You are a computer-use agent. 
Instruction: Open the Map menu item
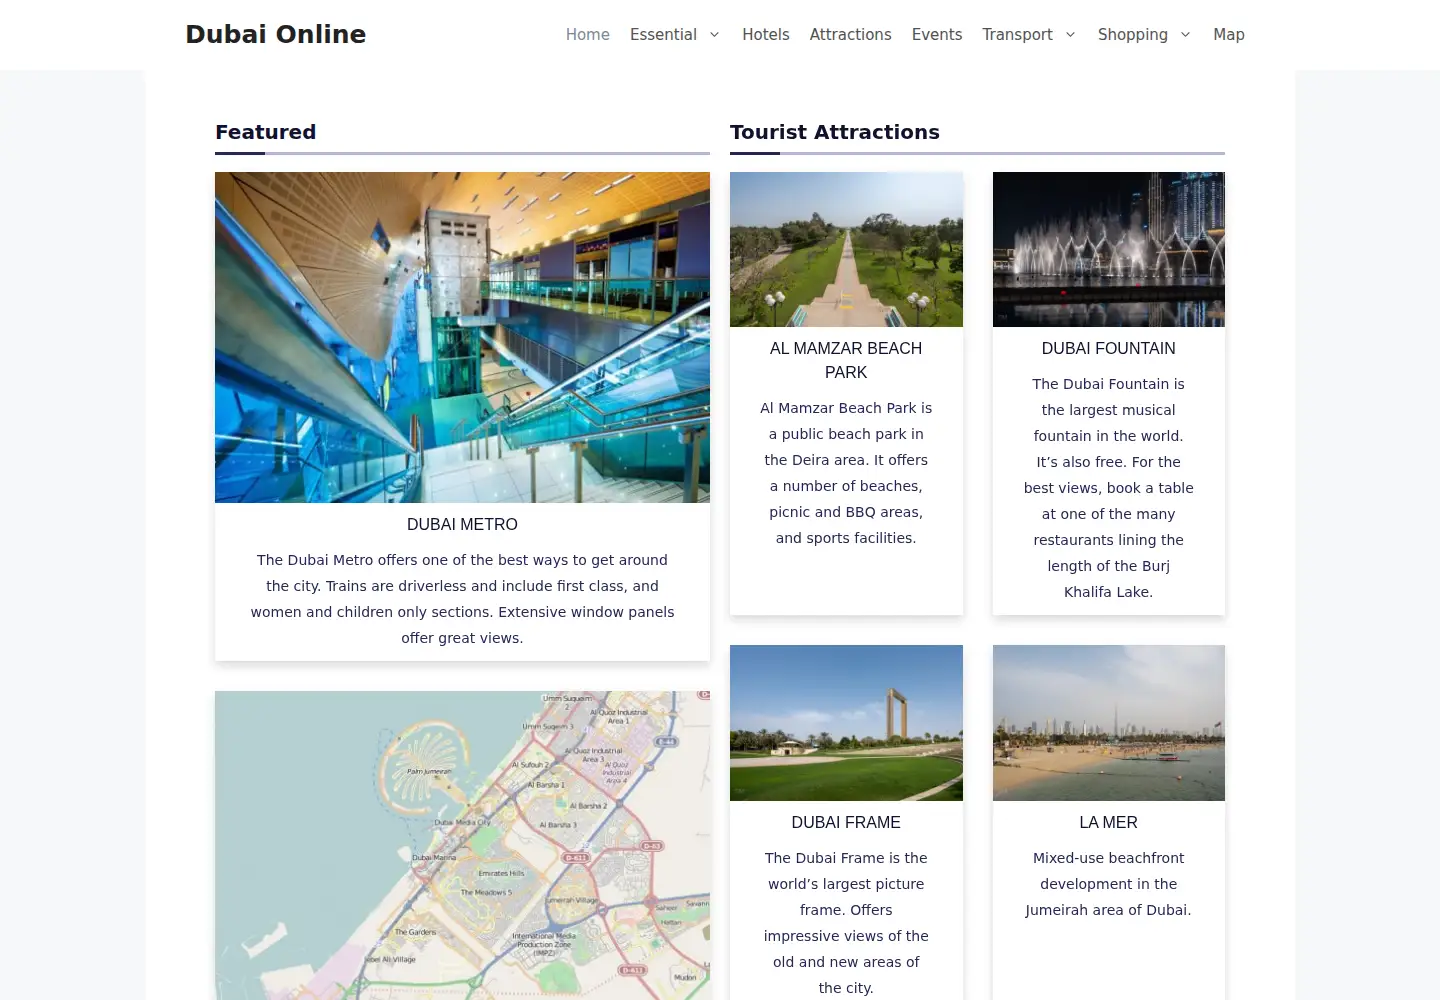[x=1229, y=34]
